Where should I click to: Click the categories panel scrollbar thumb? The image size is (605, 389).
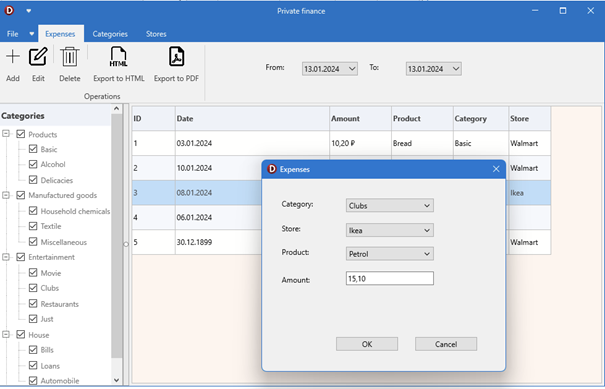[x=117, y=235]
